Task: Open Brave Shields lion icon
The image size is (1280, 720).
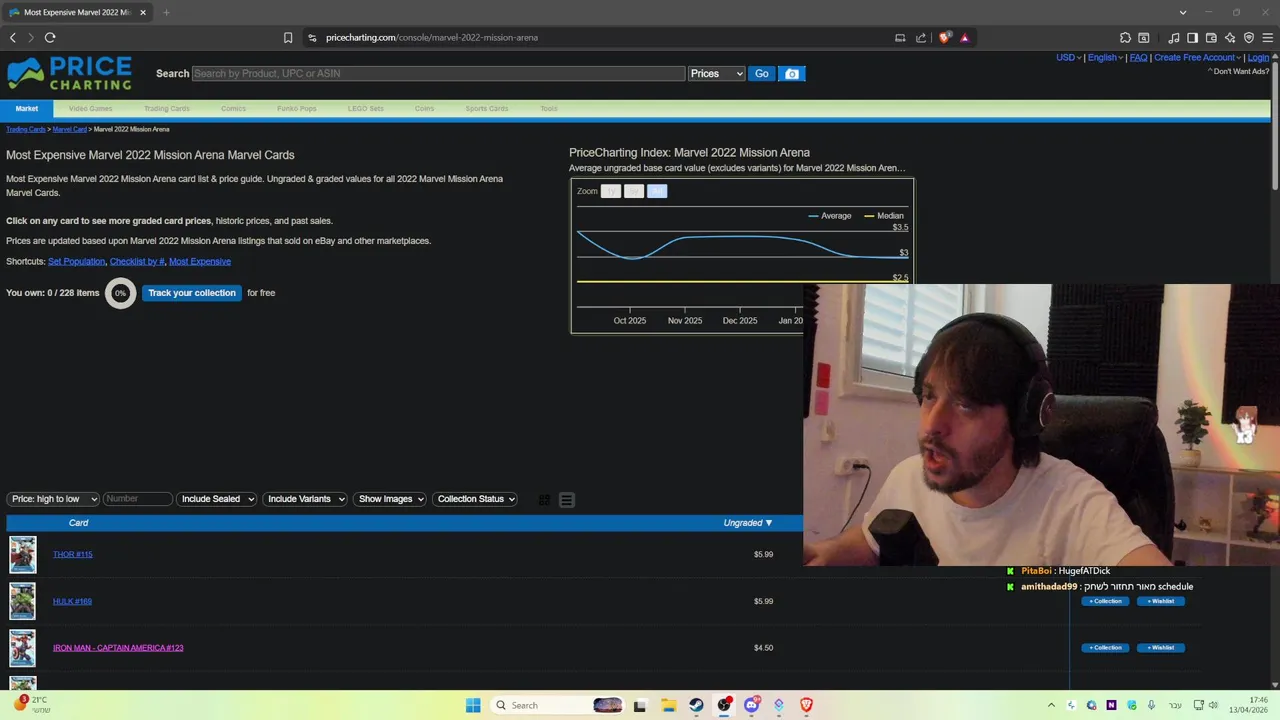Action: click(x=944, y=38)
